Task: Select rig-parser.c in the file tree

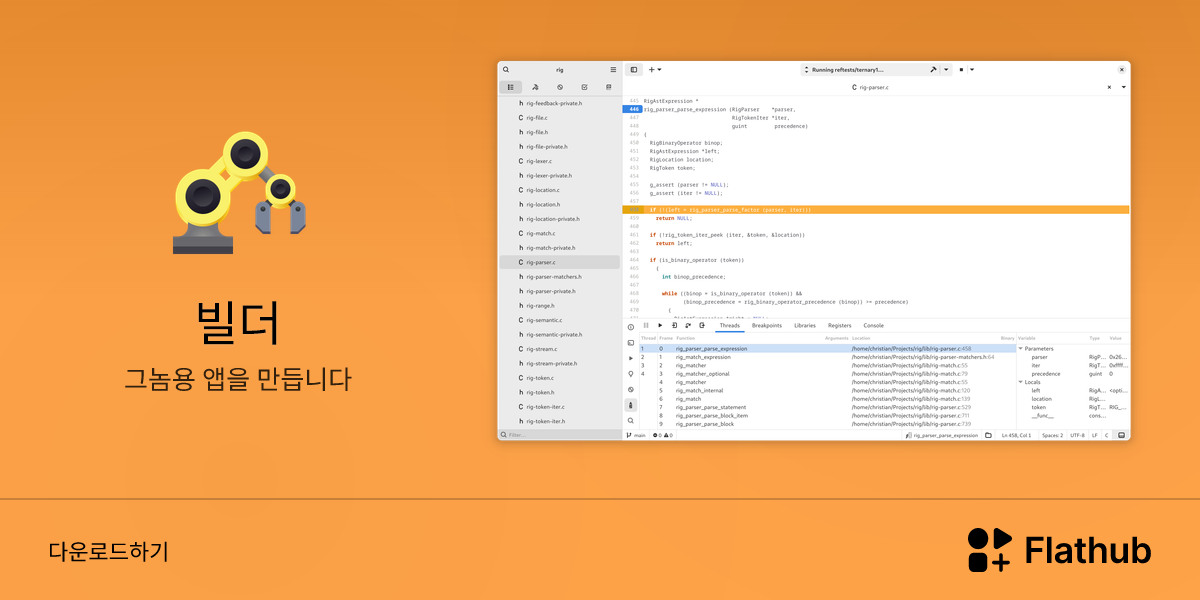Action: [560, 262]
